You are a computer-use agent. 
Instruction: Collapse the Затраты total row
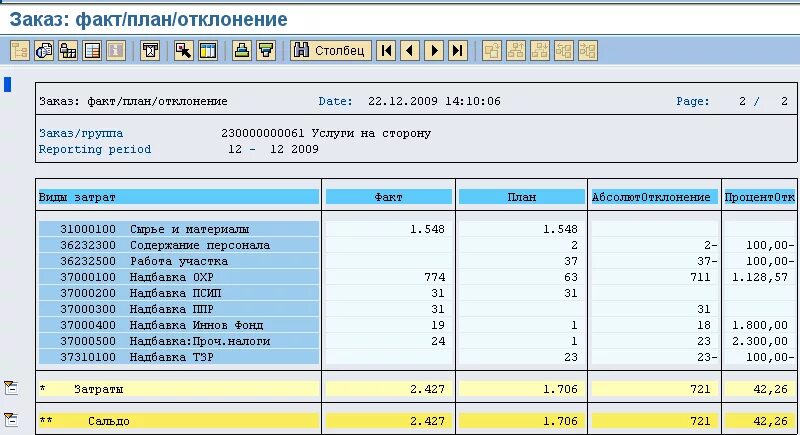pyautogui.click(x=11, y=388)
